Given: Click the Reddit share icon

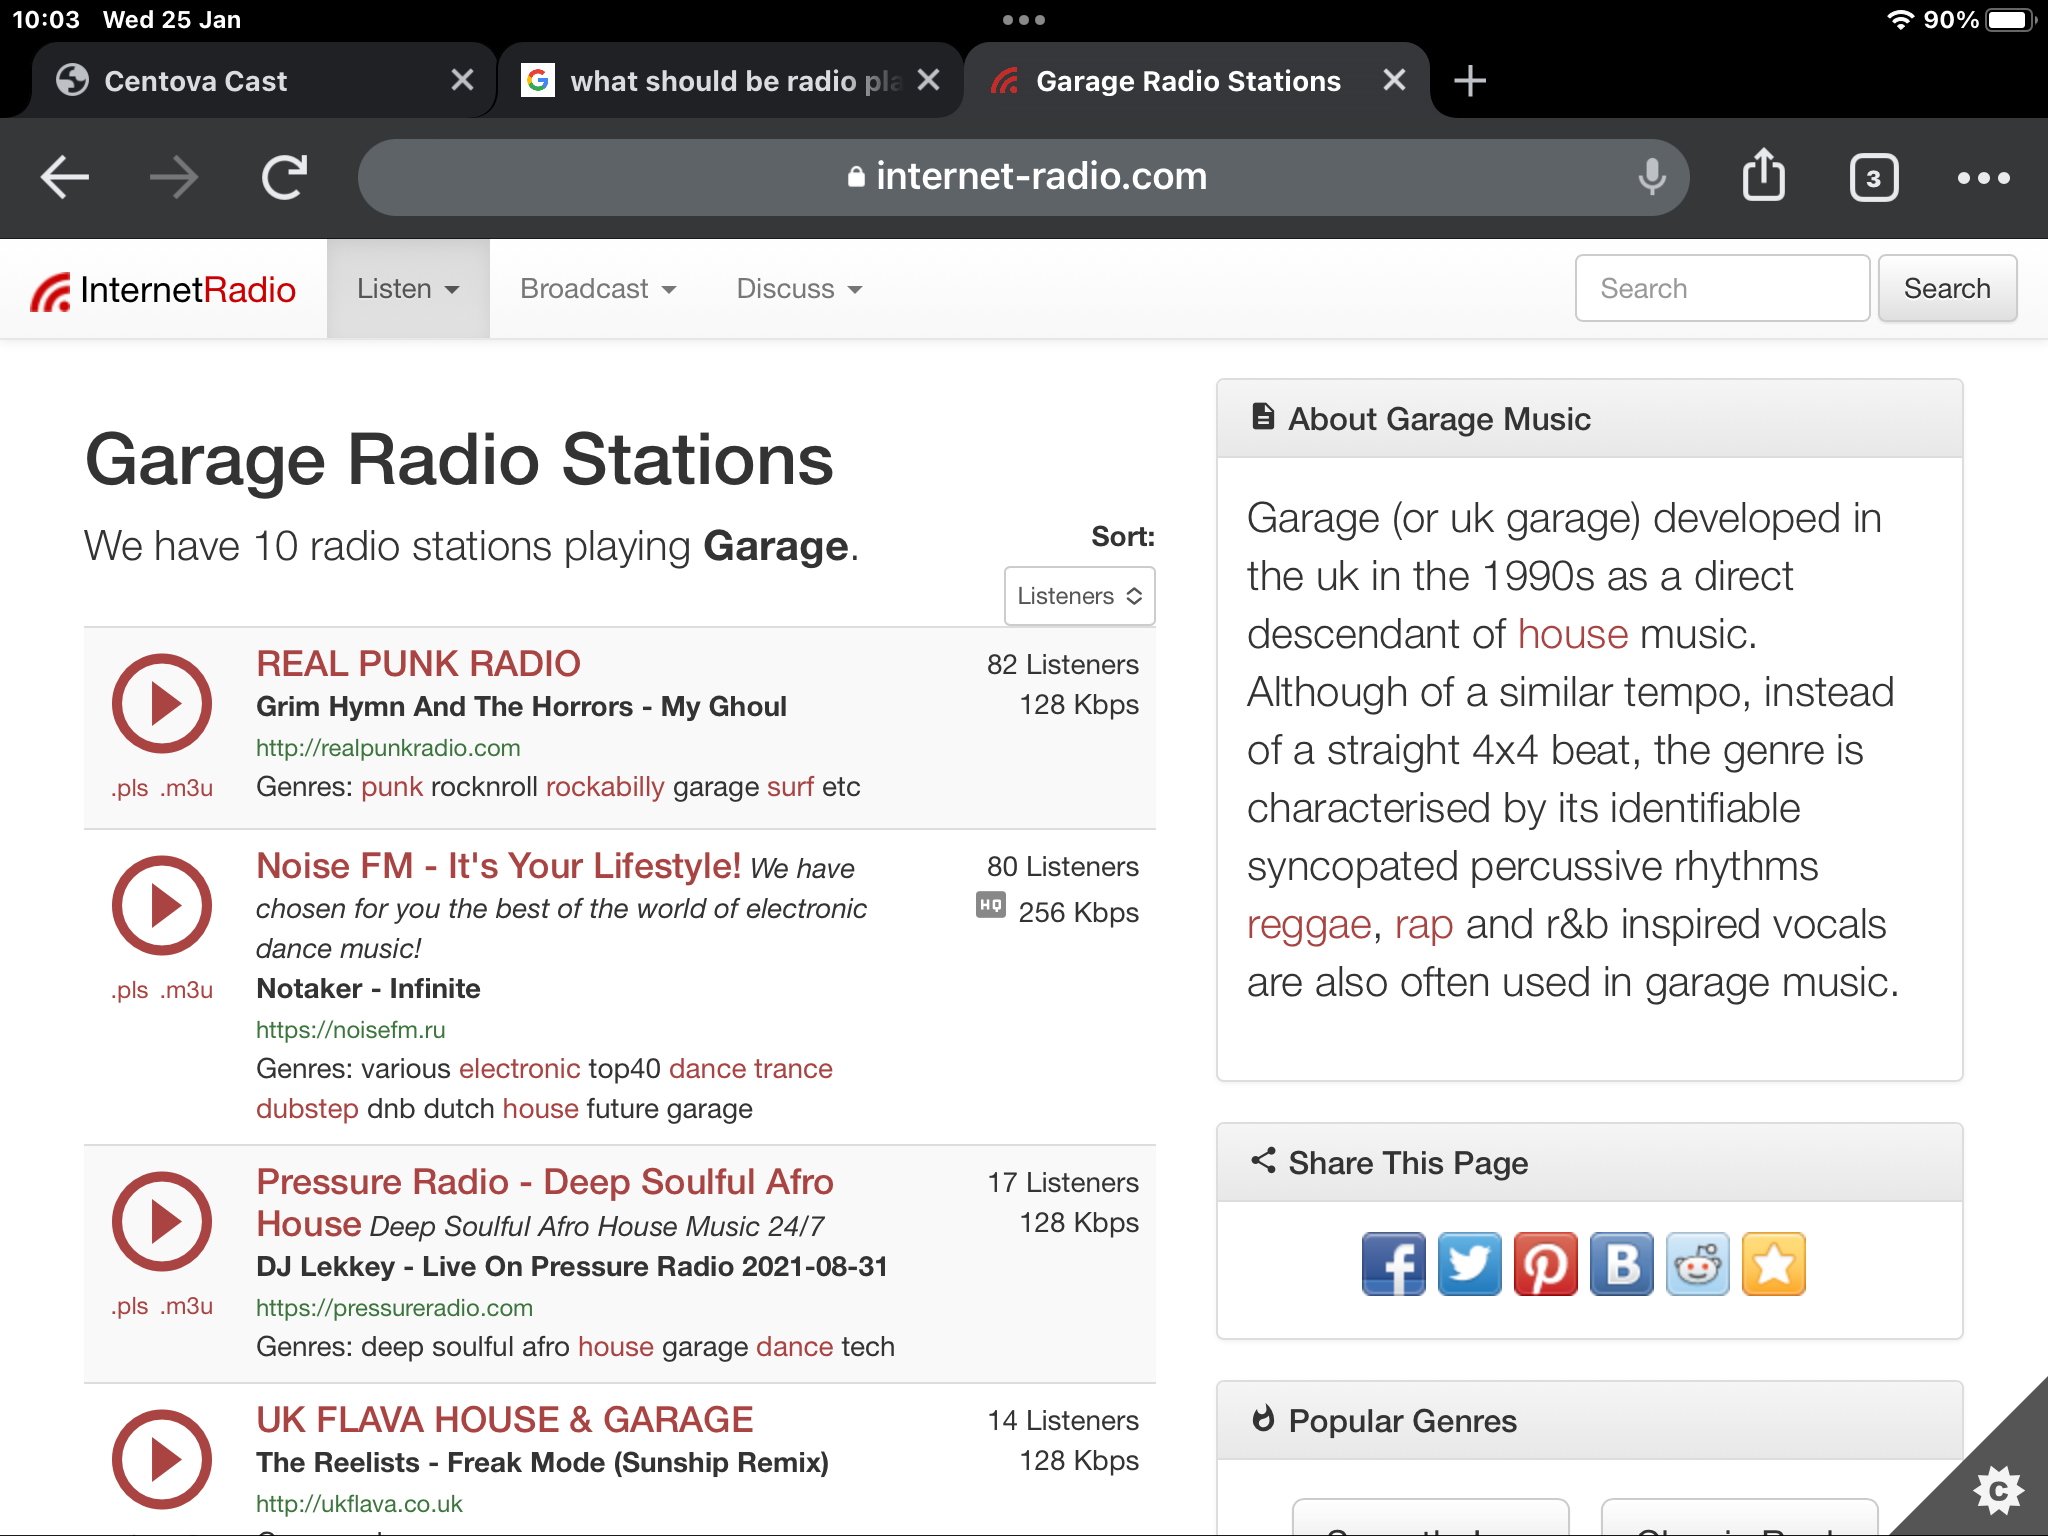Looking at the screenshot, I should (x=1697, y=1264).
